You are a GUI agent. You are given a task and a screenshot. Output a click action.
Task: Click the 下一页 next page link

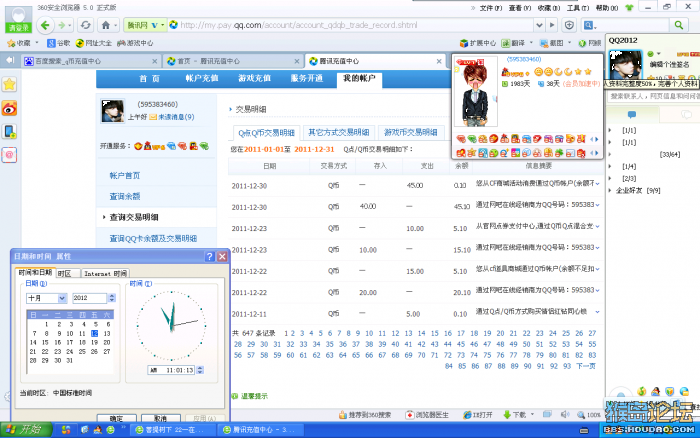point(586,366)
